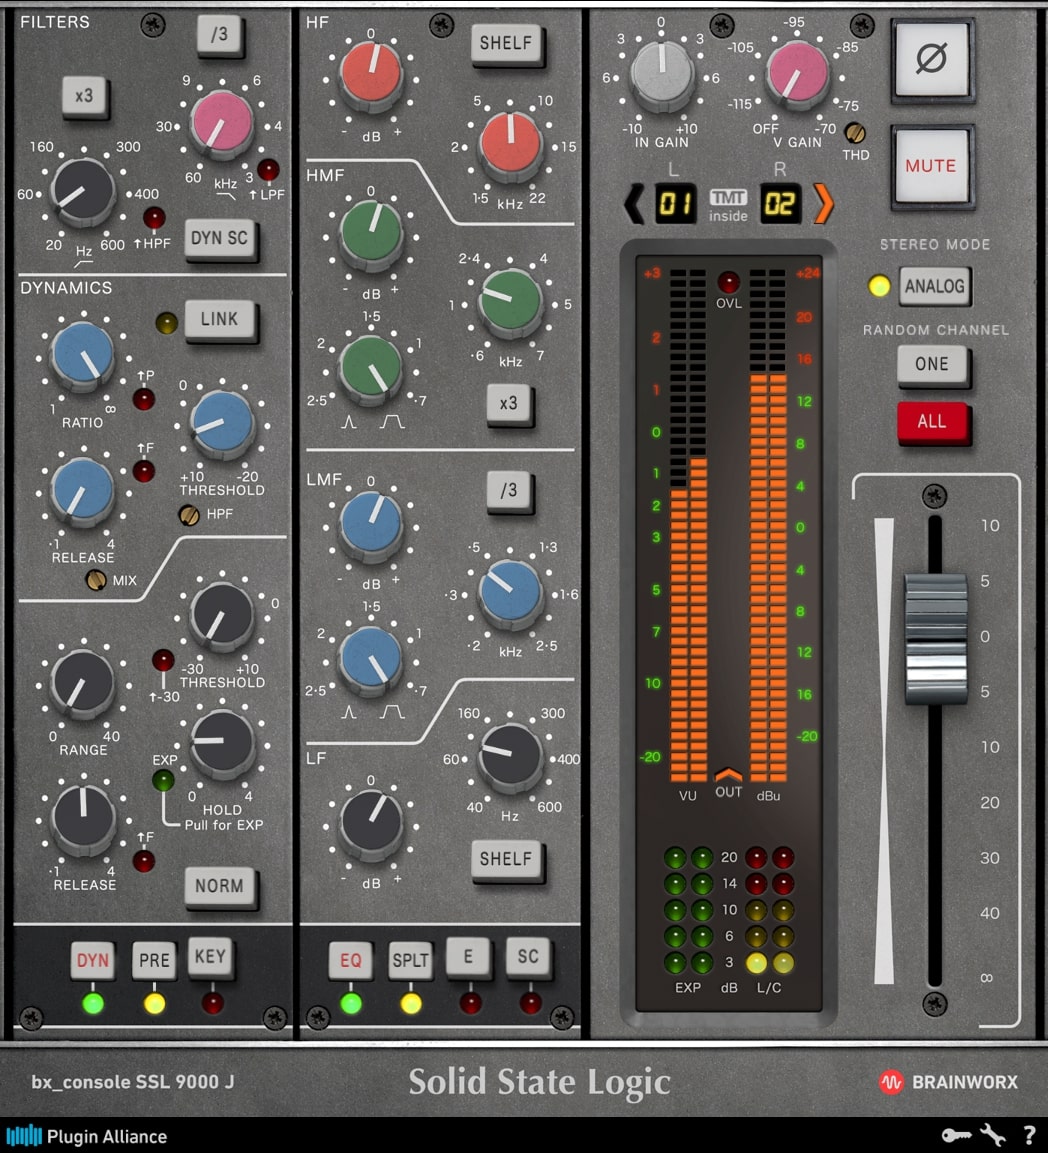1048x1153 pixels.
Task: Click the LMF /3 button
Action: (x=509, y=490)
